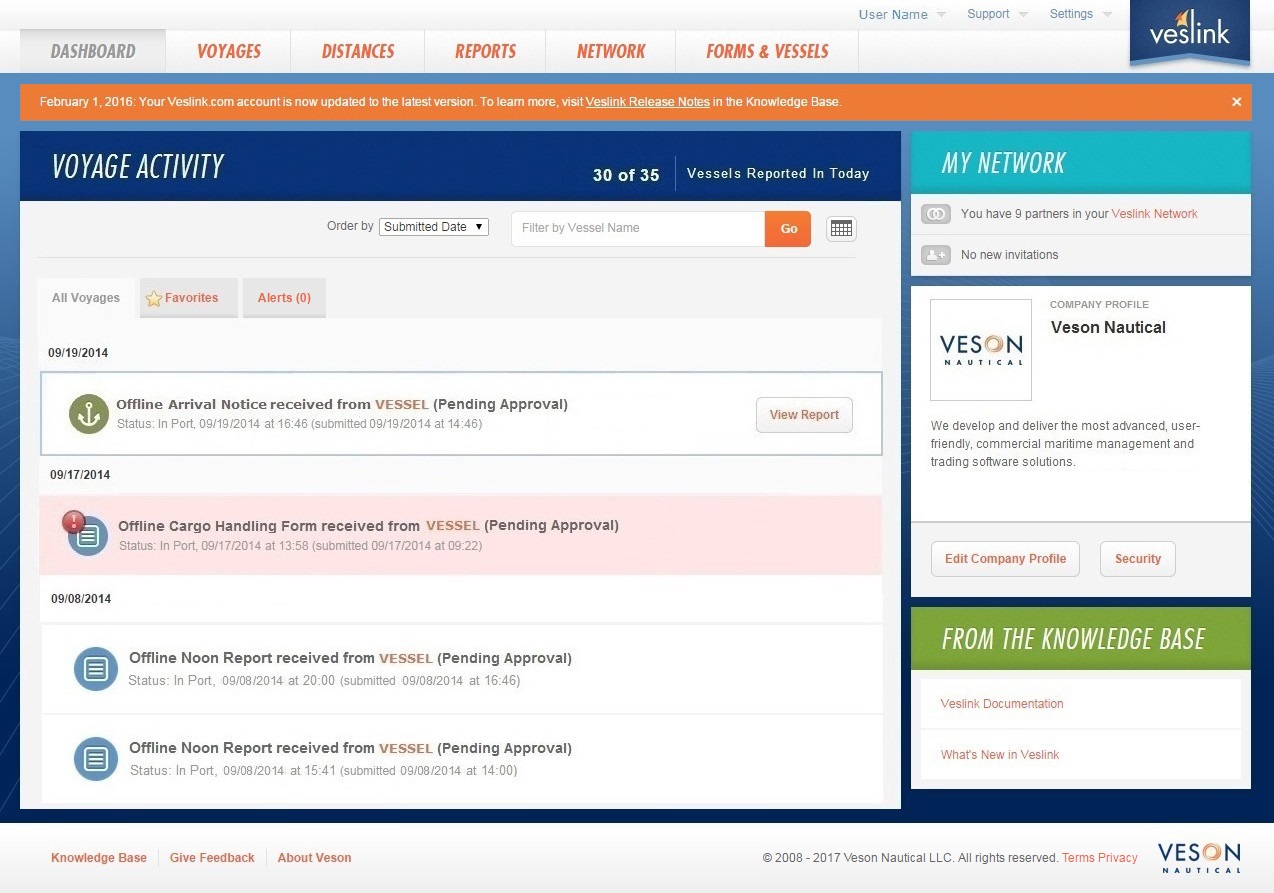The width and height of the screenshot is (1274, 893).
Task: Open the Network menu
Action: [611, 51]
